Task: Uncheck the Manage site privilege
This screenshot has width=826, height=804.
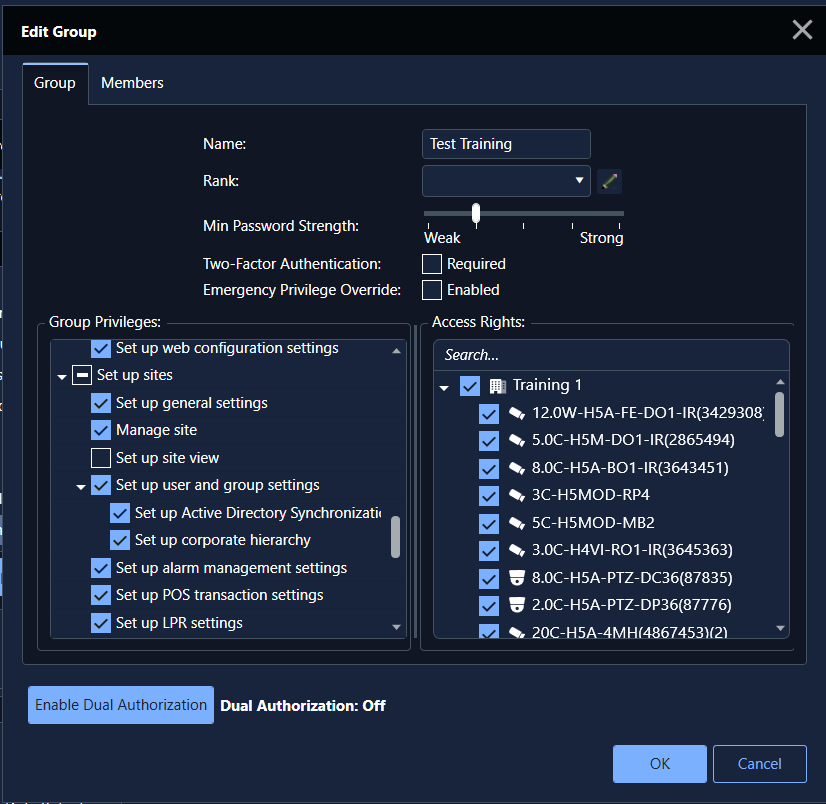Action: tap(101, 430)
